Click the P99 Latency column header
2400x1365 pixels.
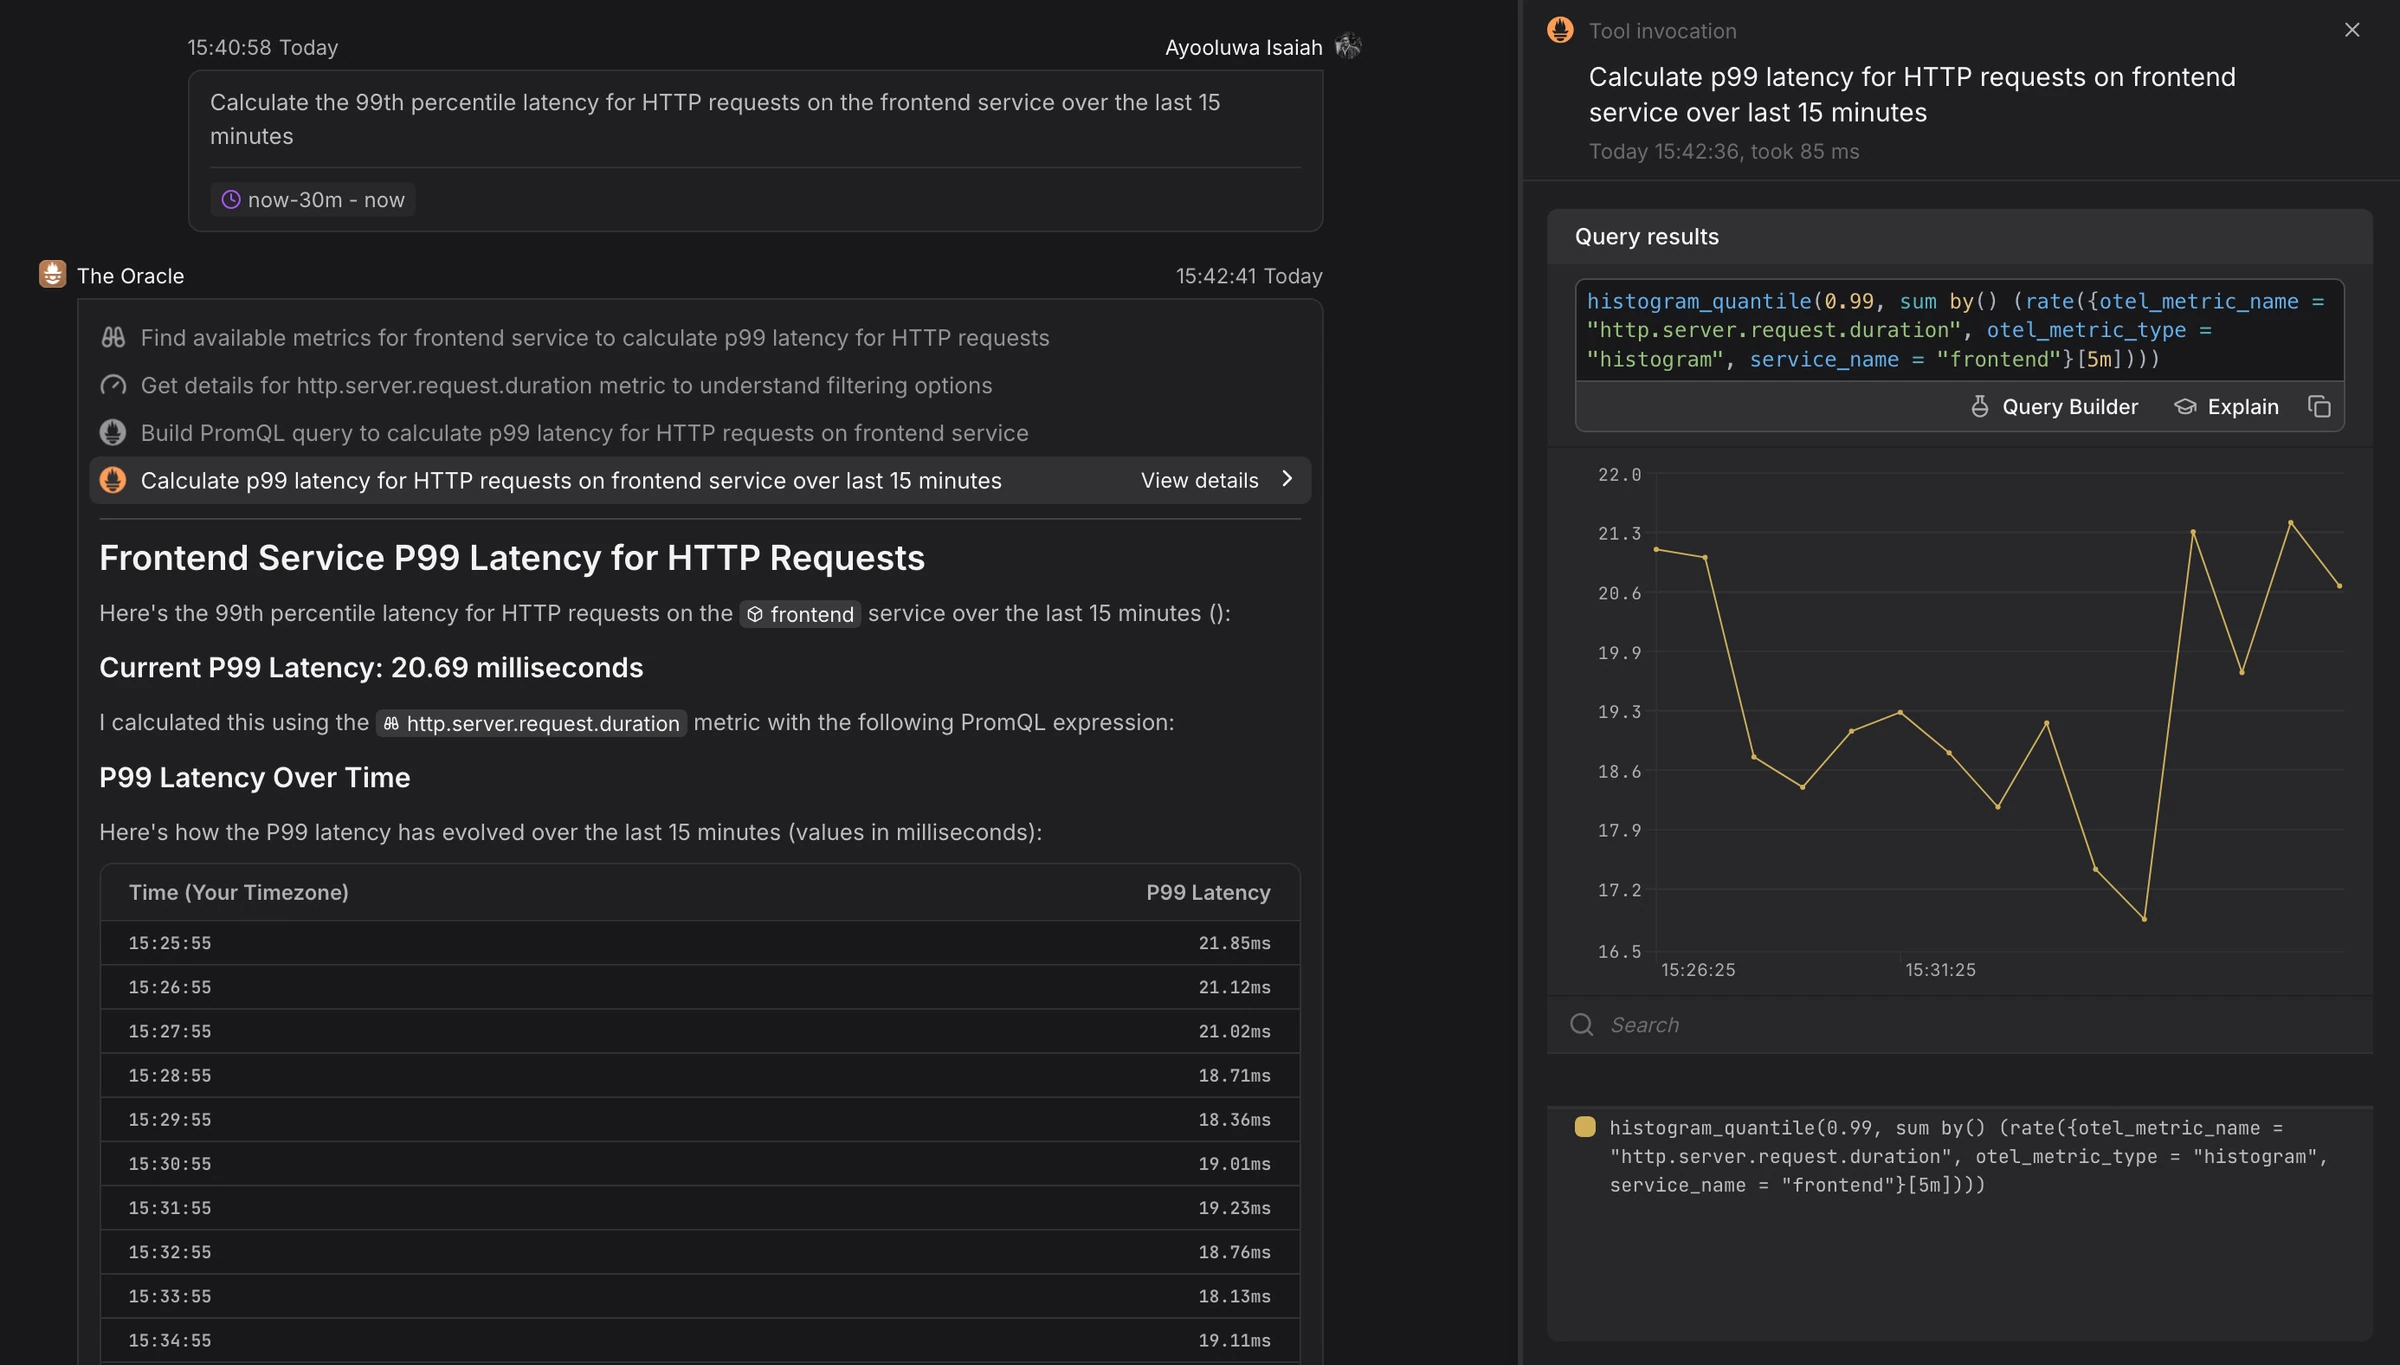[x=1208, y=892]
